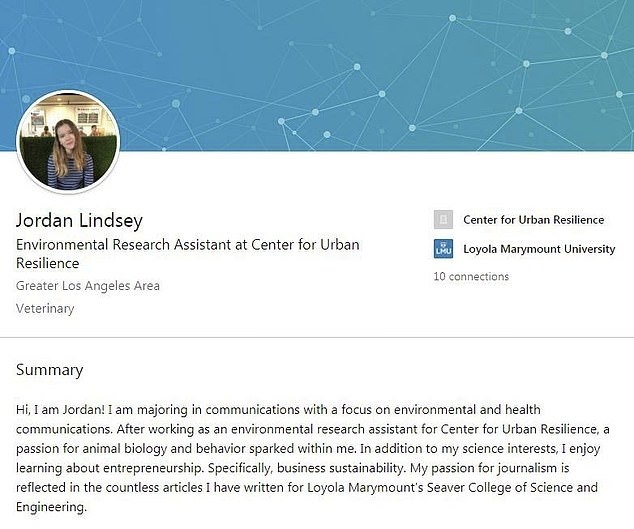This screenshot has height=529, width=634.
Task: Click the grey Center for Urban Resilience logo icon
Action: [x=442, y=220]
